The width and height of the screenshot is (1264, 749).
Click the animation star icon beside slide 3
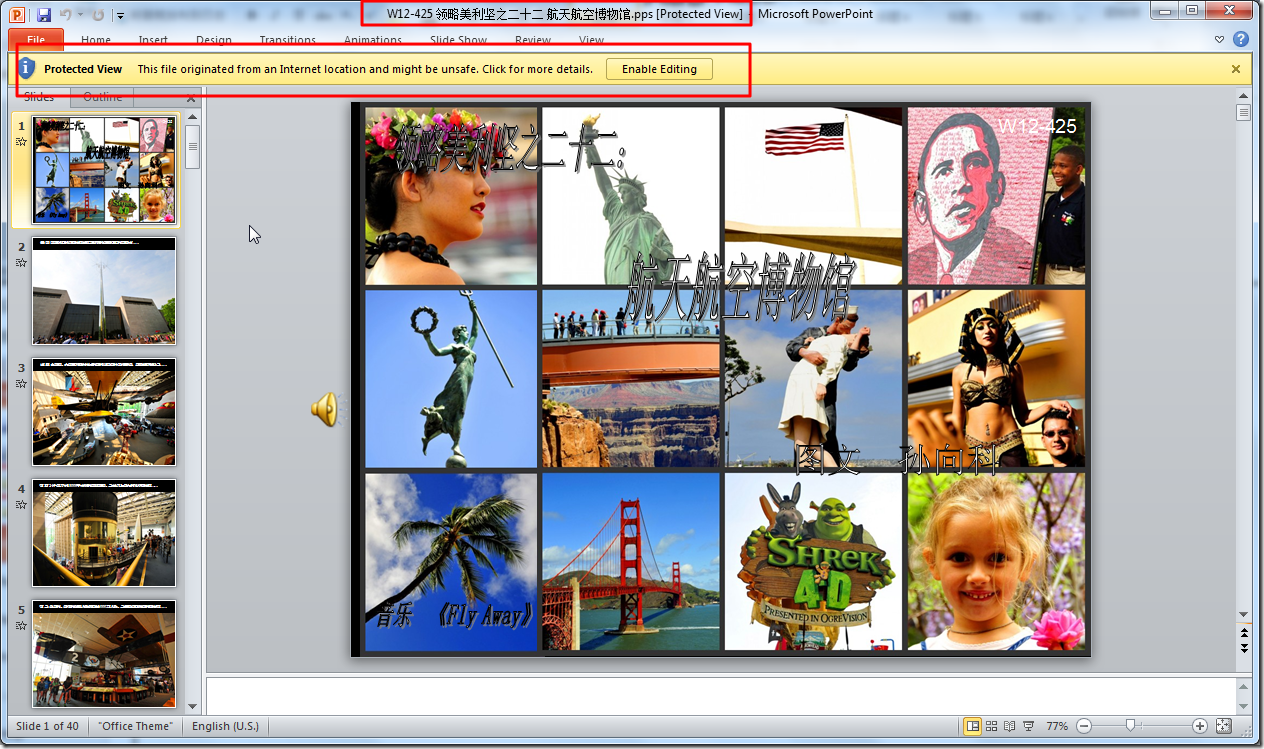click(x=21, y=384)
